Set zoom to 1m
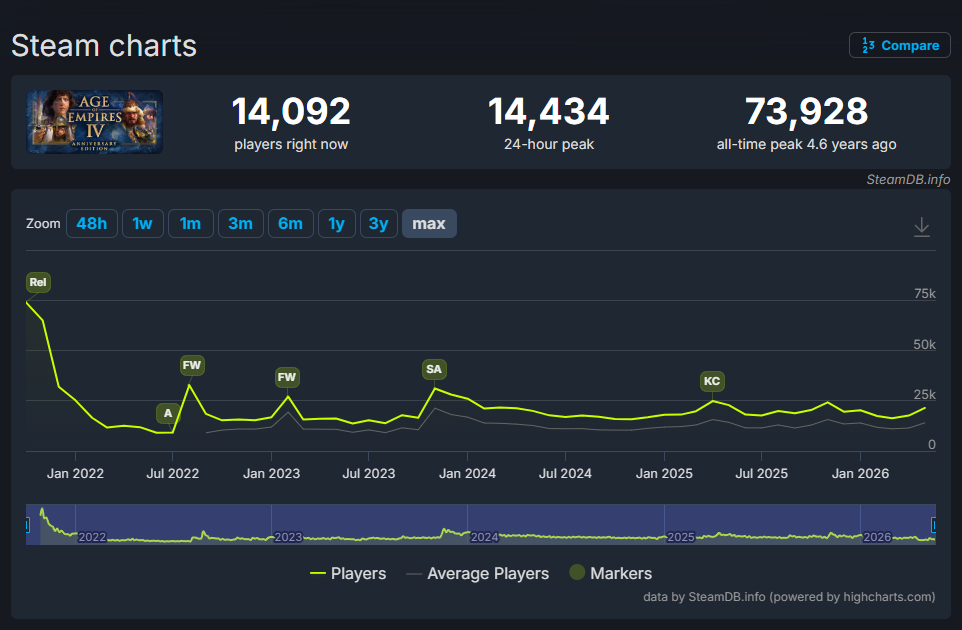The image size is (962, 630). click(x=190, y=223)
